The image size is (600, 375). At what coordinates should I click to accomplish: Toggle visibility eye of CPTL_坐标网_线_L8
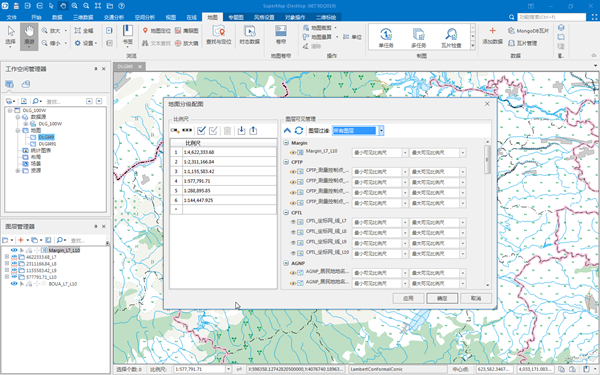293,232
